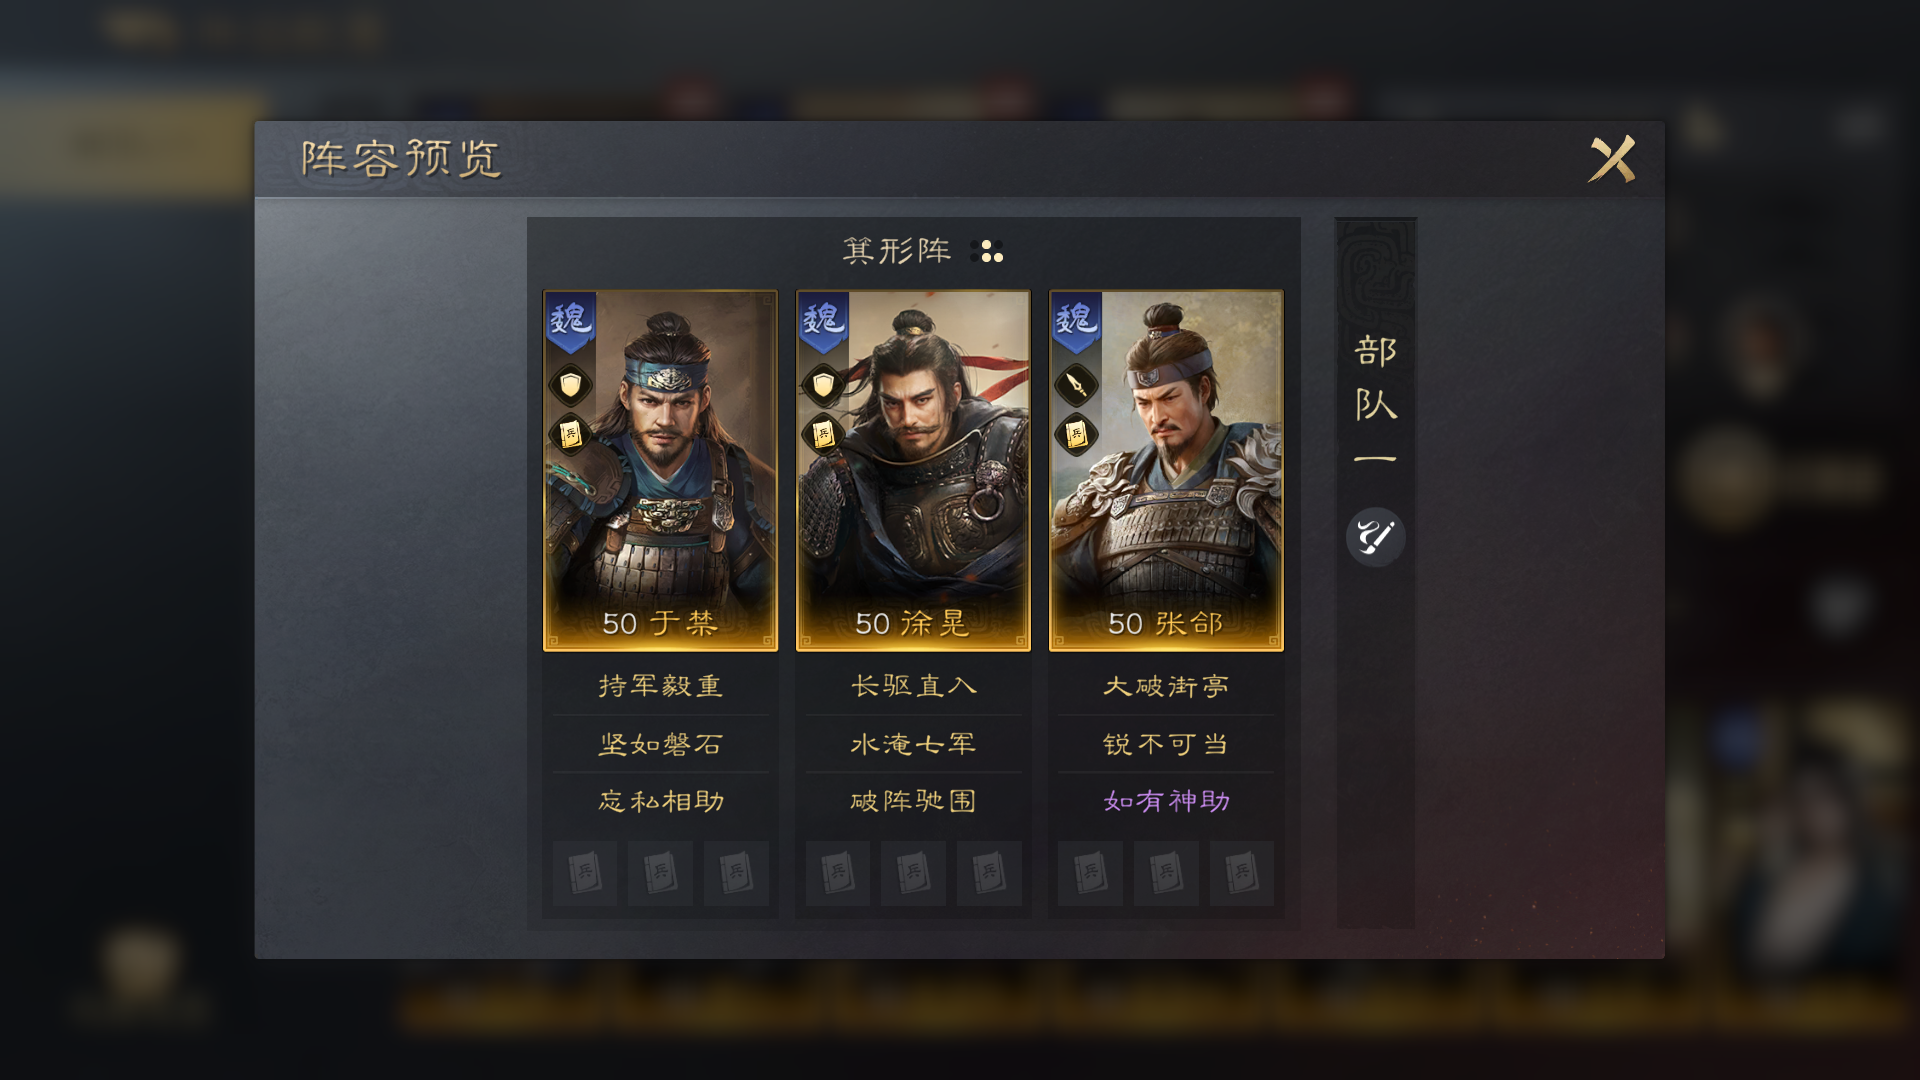This screenshot has width=1920, height=1080.
Task: Close the 阵容预览 dialog
Action: click(x=1612, y=159)
